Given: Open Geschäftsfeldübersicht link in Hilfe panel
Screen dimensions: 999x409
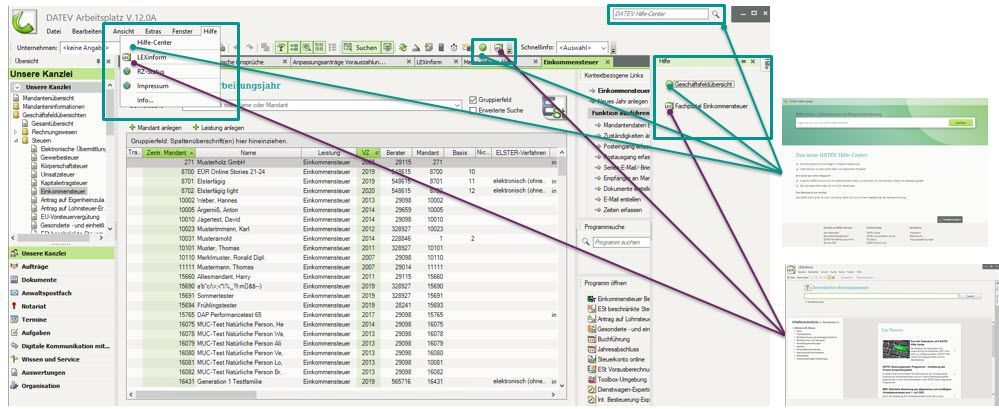Looking at the screenshot, I should point(703,84).
